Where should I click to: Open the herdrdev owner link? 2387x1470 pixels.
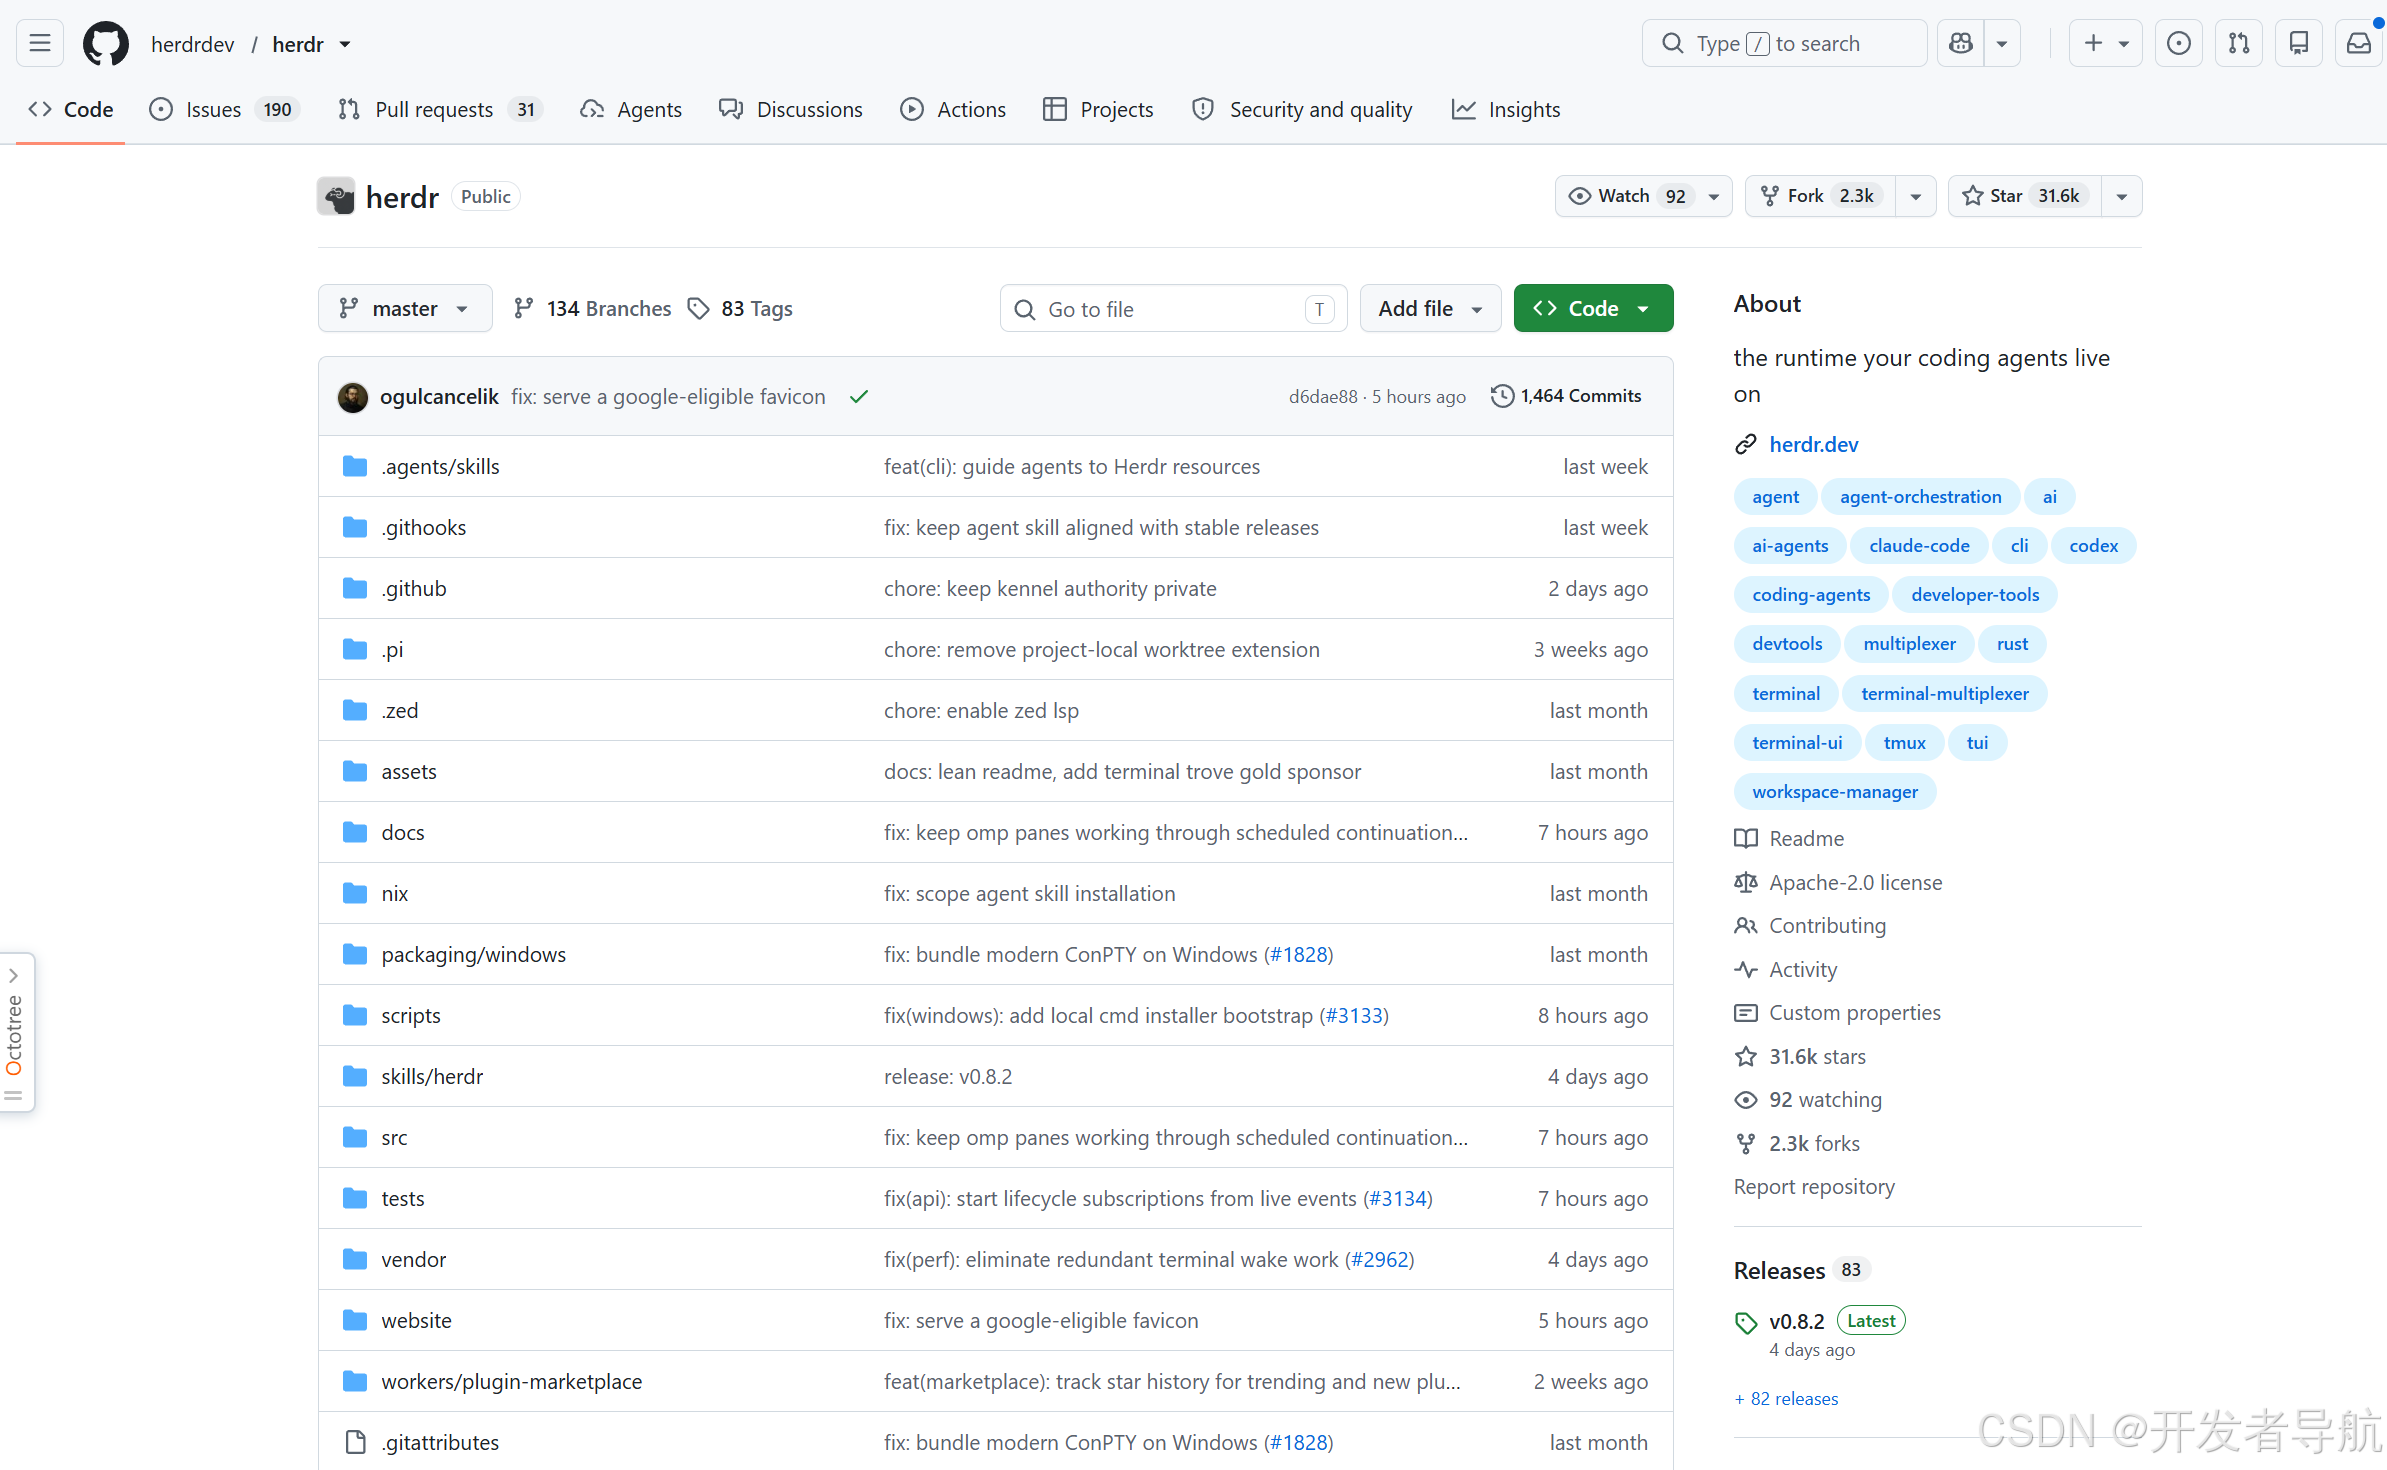[193, 44]
